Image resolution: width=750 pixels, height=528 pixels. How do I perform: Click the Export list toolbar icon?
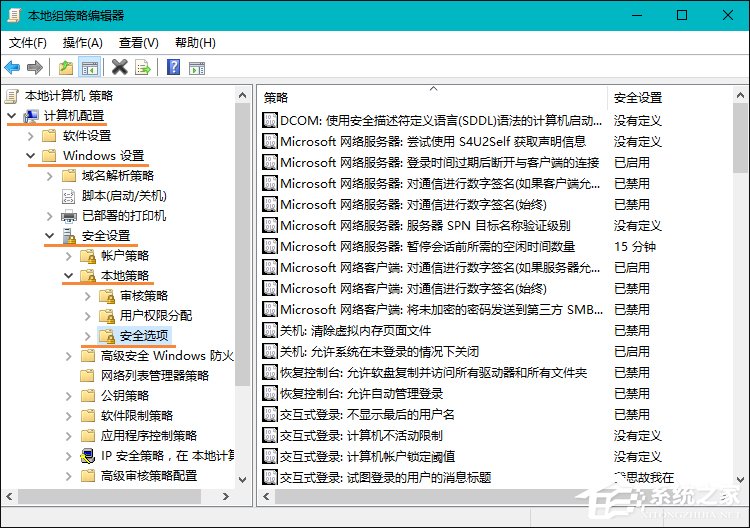point(143,68)
